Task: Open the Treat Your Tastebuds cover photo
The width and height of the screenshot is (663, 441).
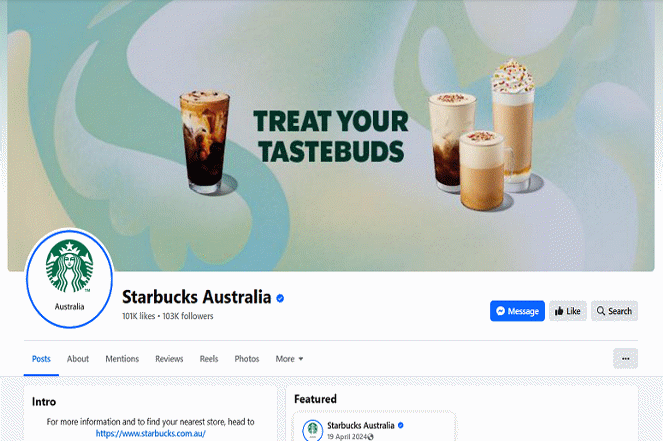Action: point(331,136)
